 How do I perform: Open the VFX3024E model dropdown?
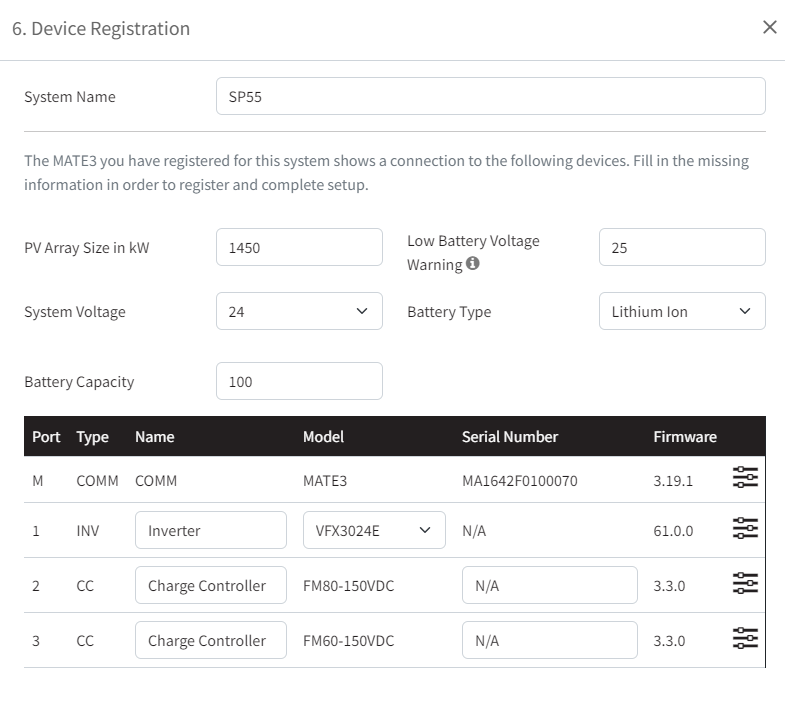pos(374,530)
